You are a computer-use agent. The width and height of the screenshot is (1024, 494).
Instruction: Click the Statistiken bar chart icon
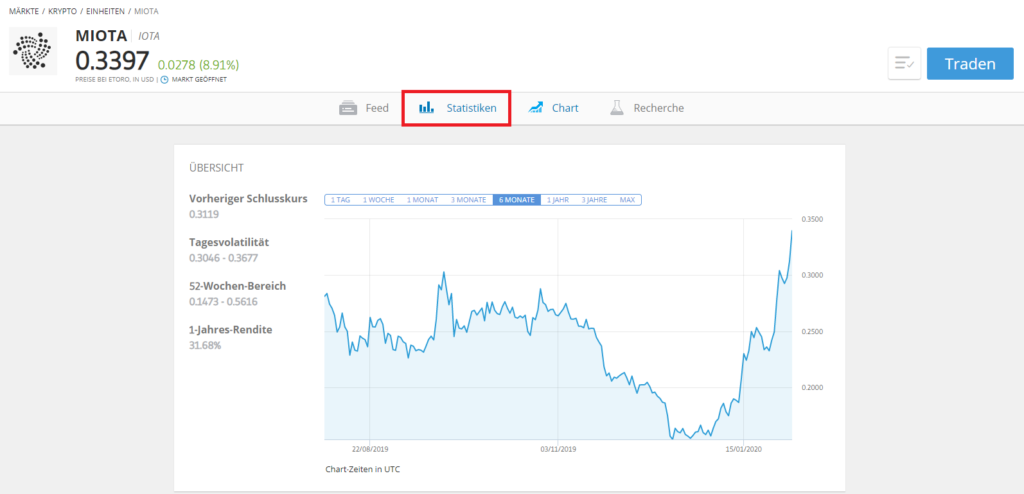tap(426, 108)
